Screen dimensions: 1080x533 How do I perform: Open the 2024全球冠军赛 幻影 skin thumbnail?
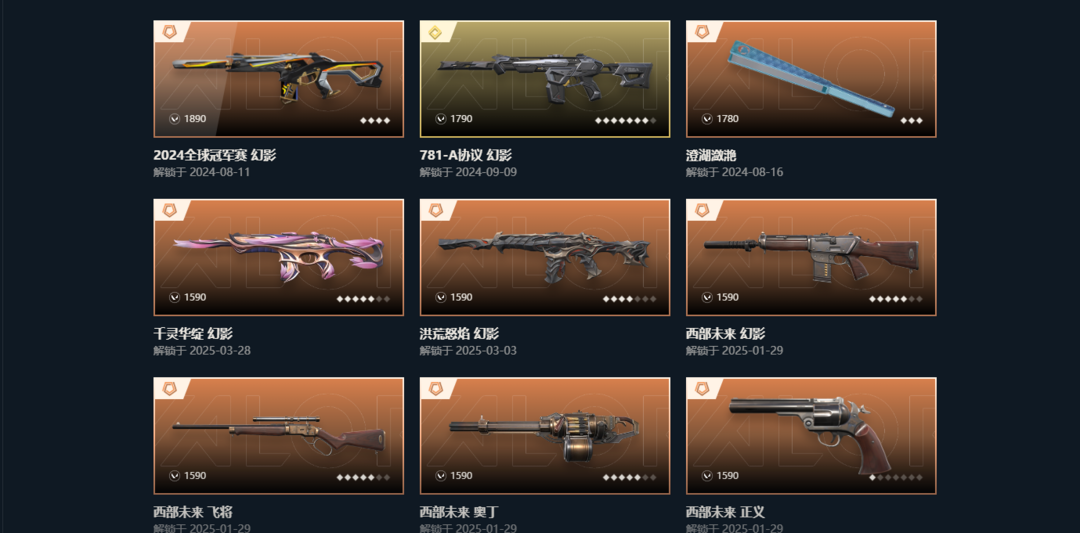(278, 79)
